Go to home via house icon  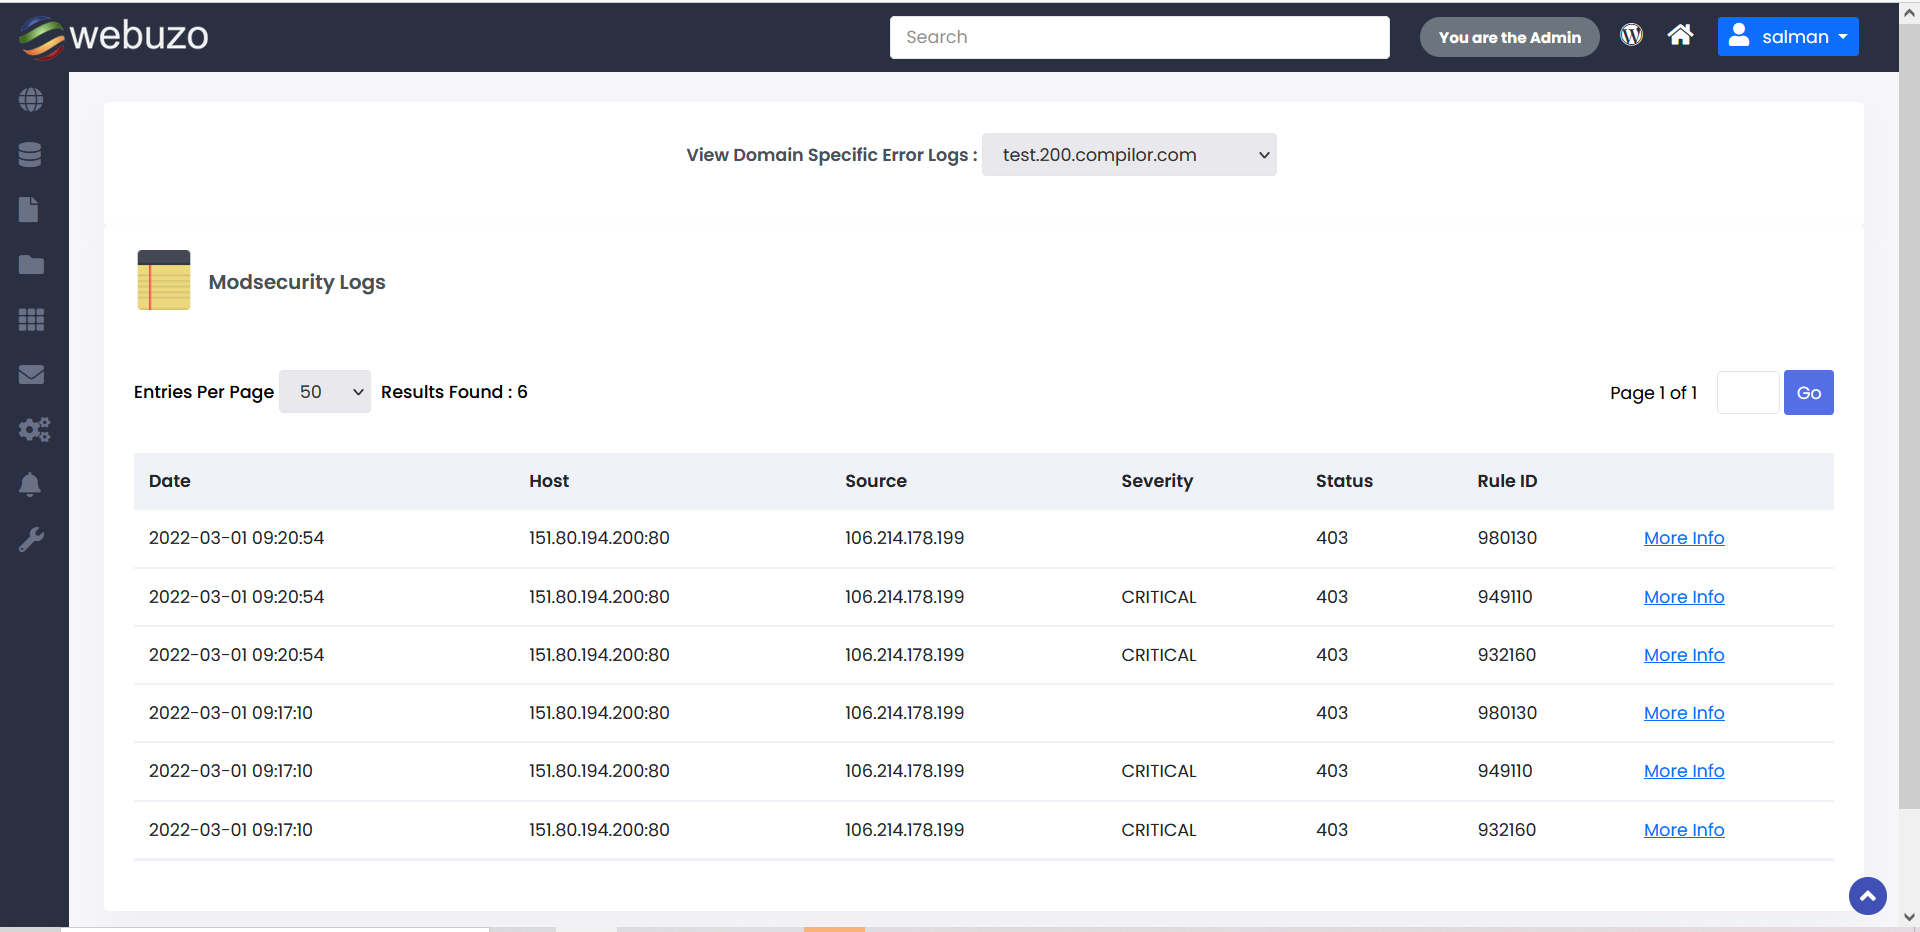coord(1680,36)
